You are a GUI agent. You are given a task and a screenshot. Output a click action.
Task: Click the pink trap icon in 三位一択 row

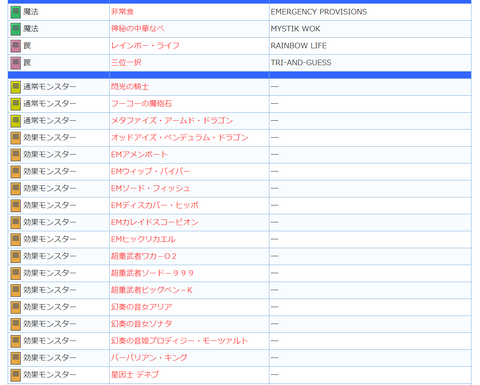16,63
